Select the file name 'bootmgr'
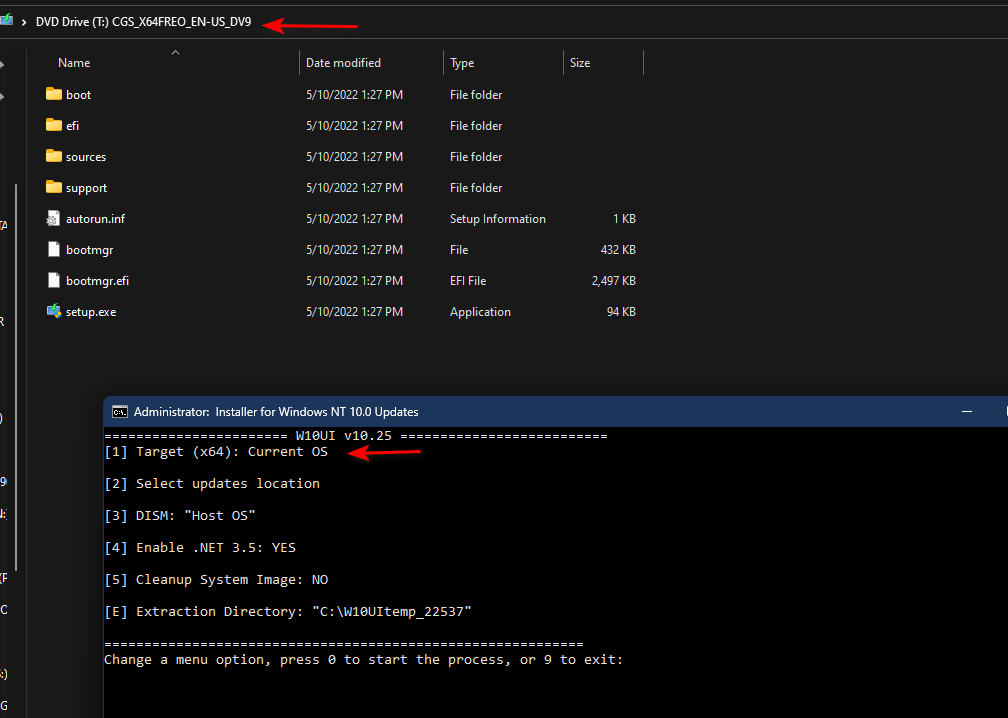 pos(89,250)
